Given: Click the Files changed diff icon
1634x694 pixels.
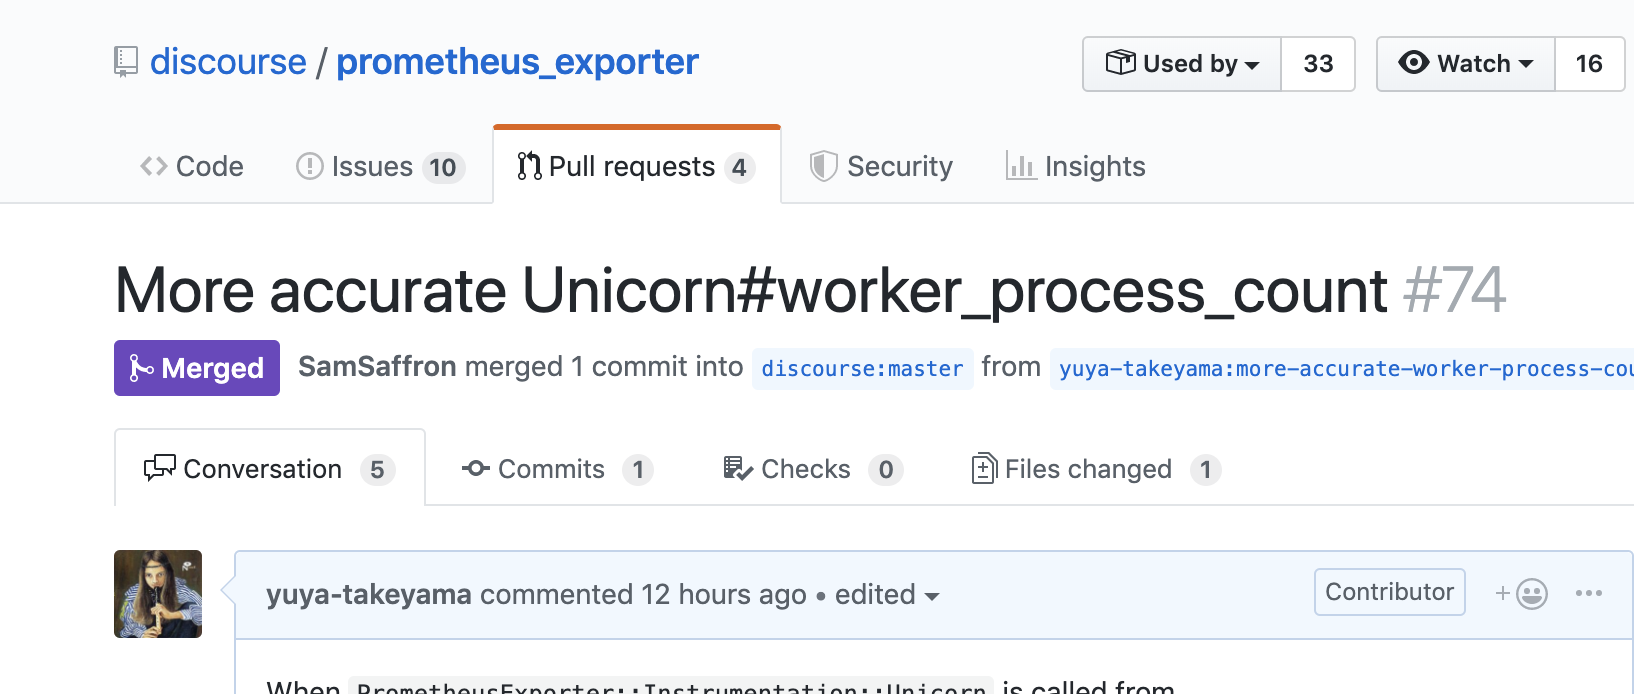Looking at the screenshot, I should tap(984, 468).
